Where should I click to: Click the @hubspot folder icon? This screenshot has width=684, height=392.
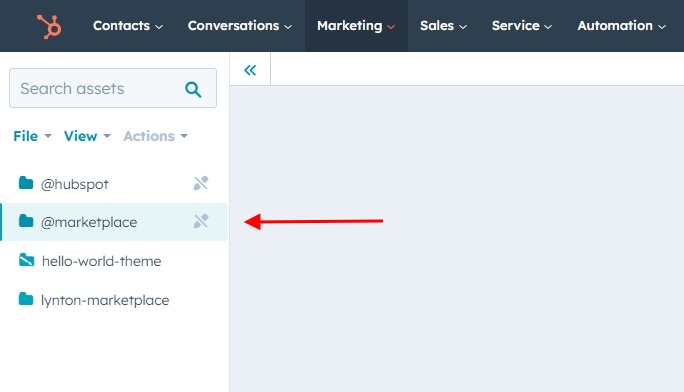tap(26, 183)
